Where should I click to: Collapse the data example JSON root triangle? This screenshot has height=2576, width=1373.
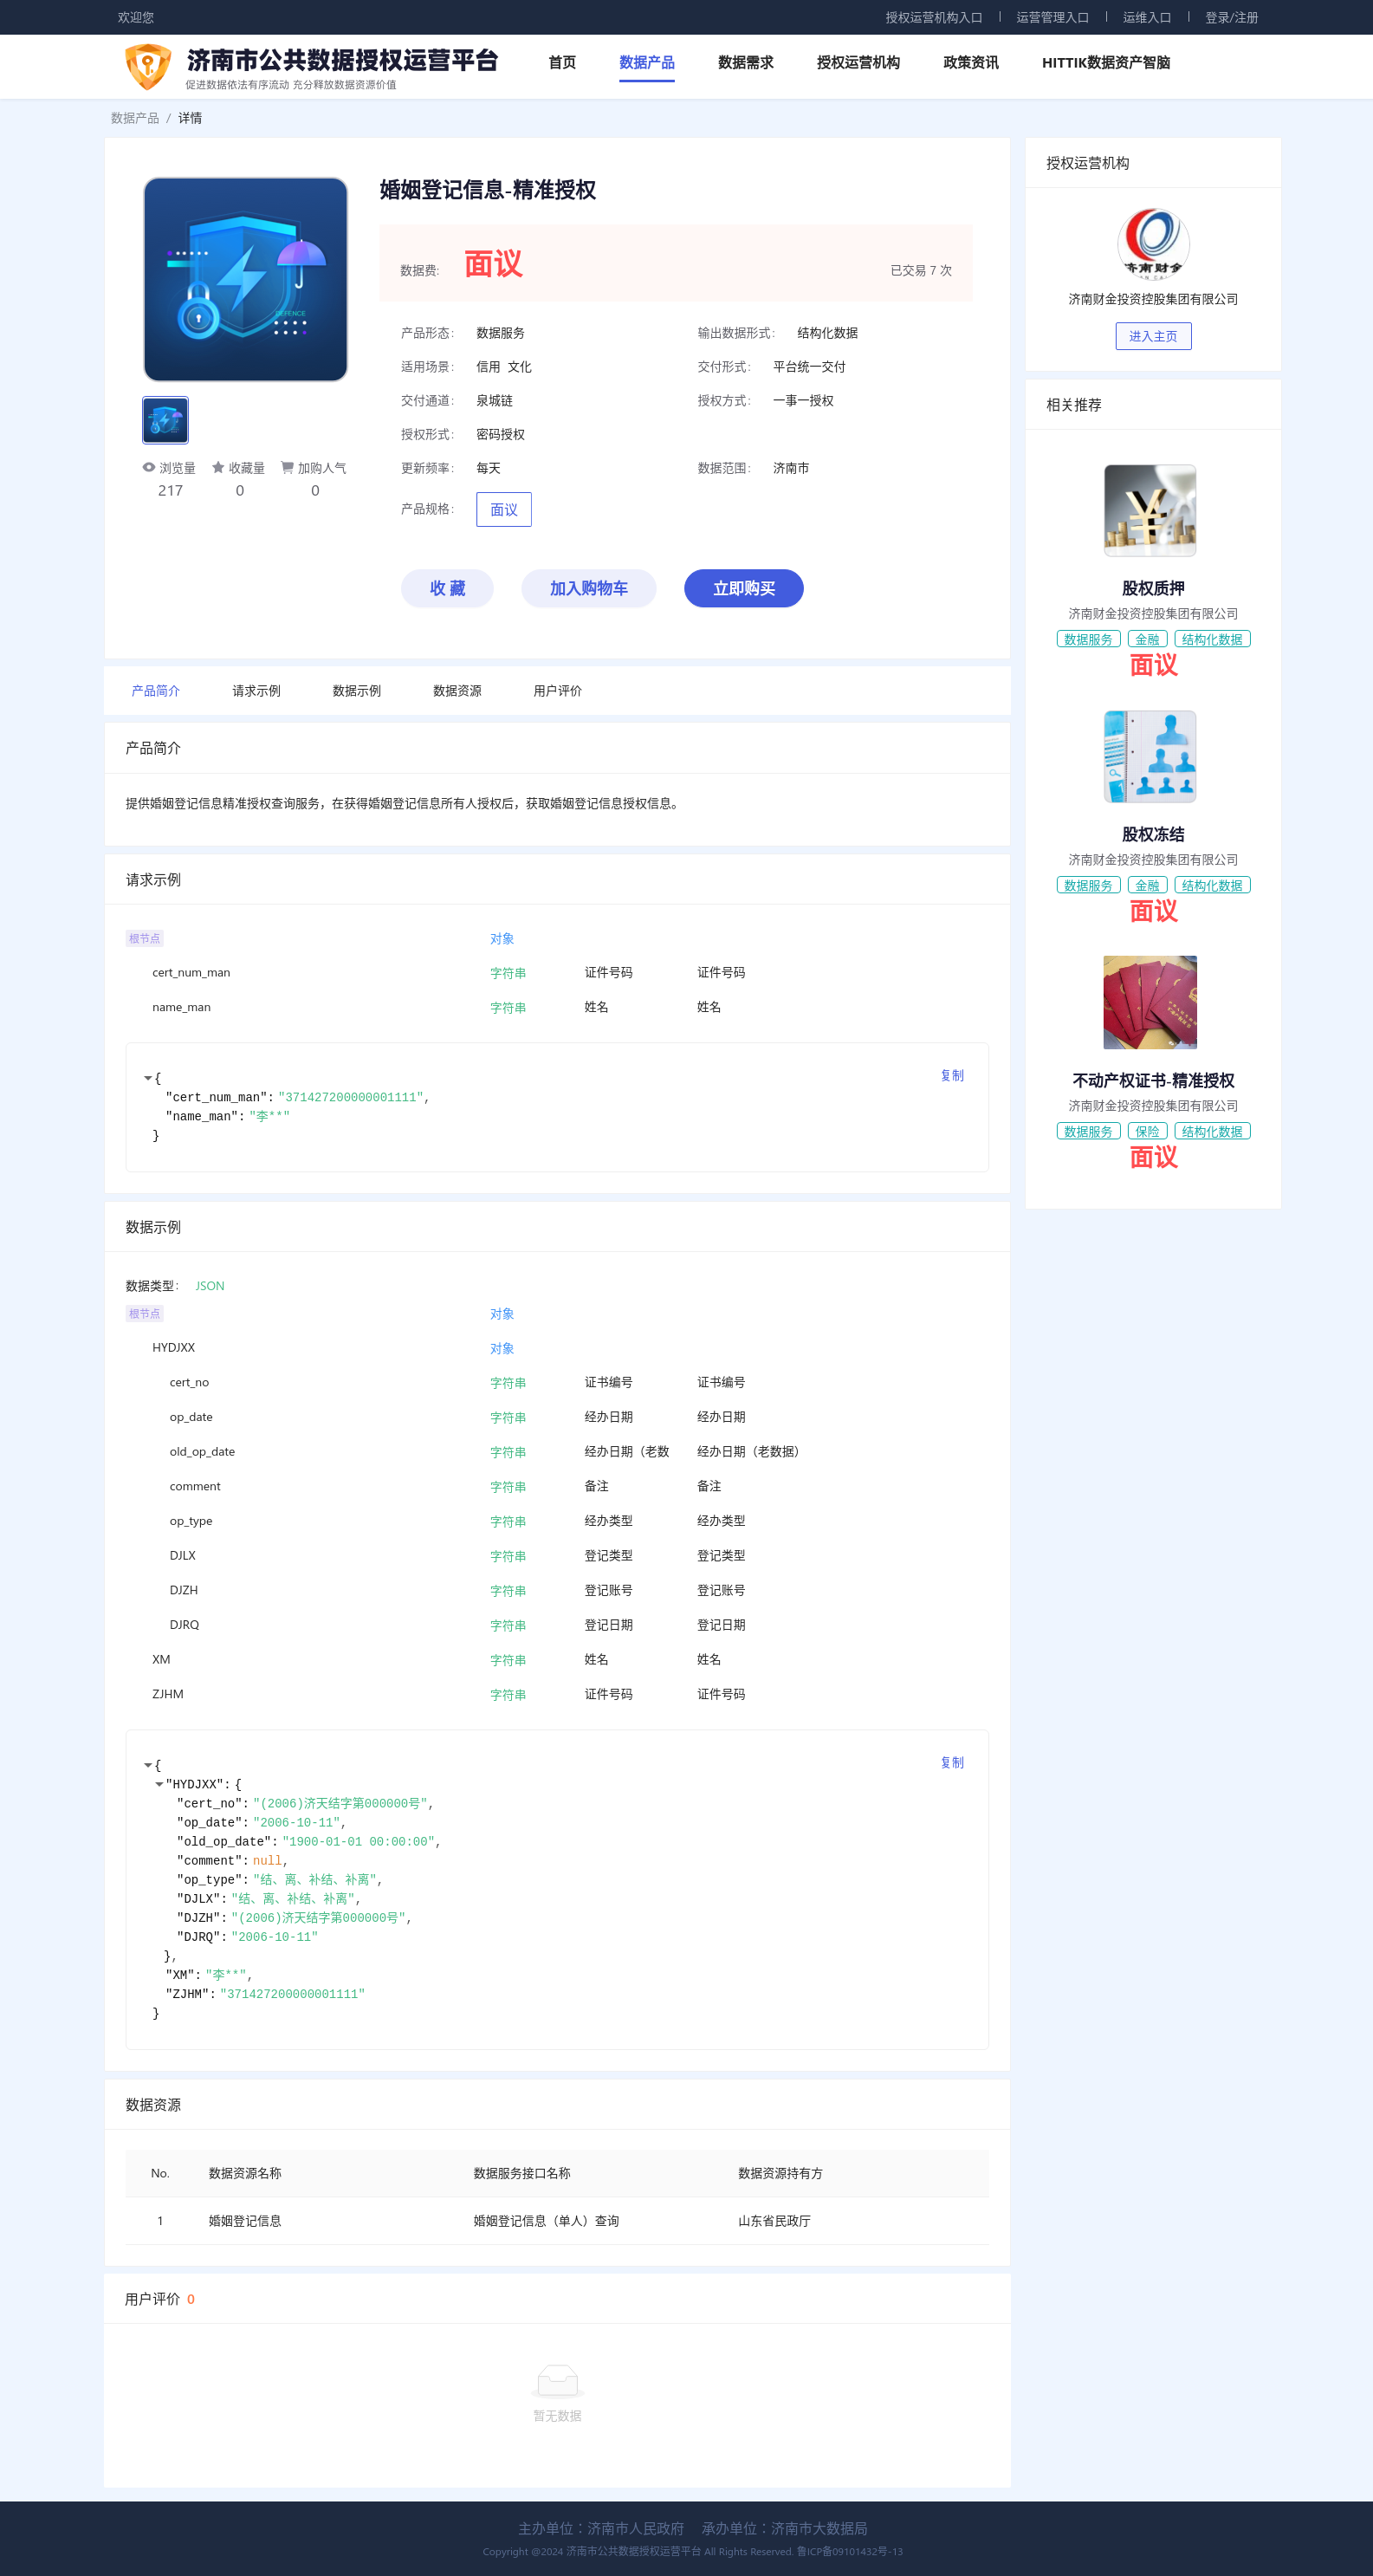click(x=148, y=1765)
